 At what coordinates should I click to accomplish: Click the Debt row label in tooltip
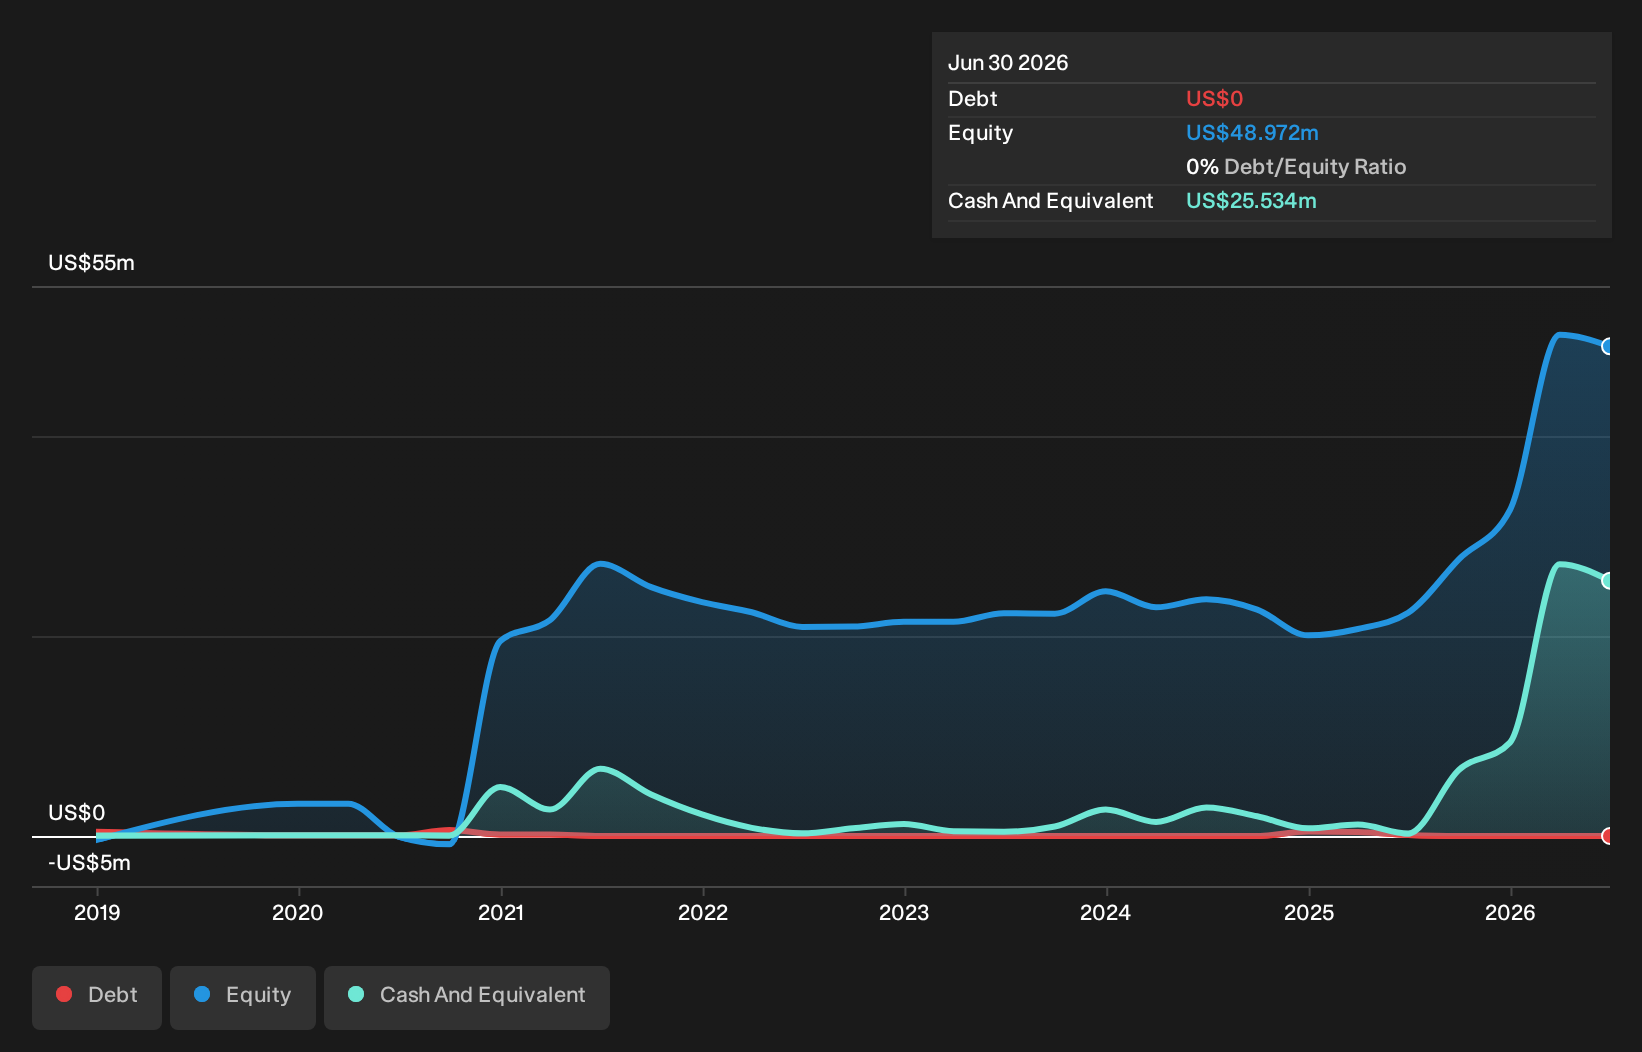pyautogui.click(x=973, y=99)
